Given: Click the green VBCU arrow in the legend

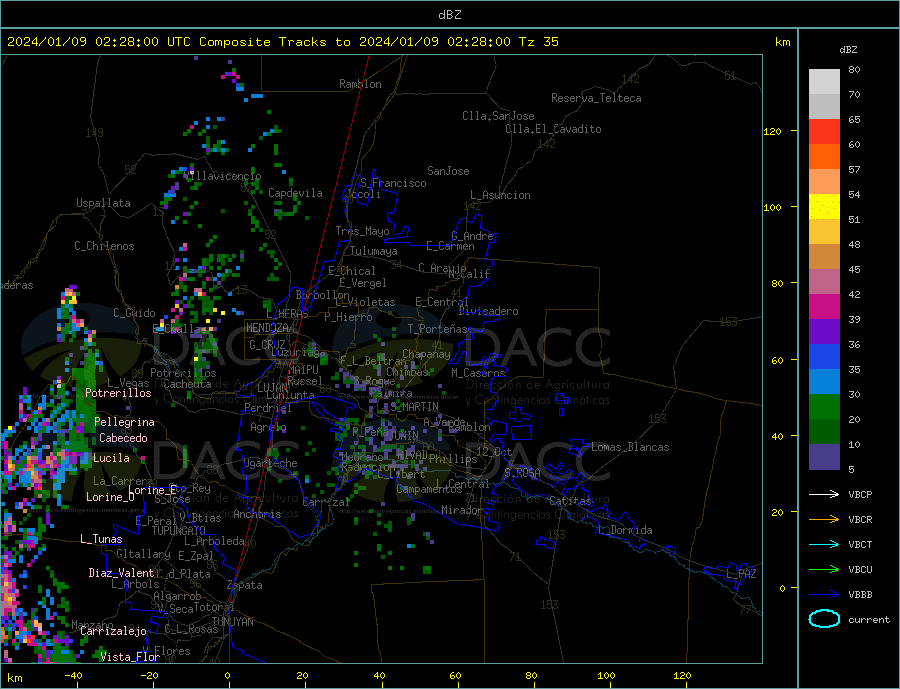Looking at the screenshot, I should click(x=824, y=570).
